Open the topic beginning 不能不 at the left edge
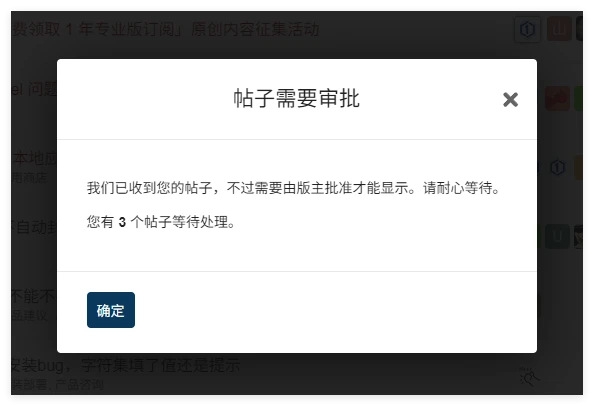Viewport: 594px width, 406px height. [x=33, y=296]
